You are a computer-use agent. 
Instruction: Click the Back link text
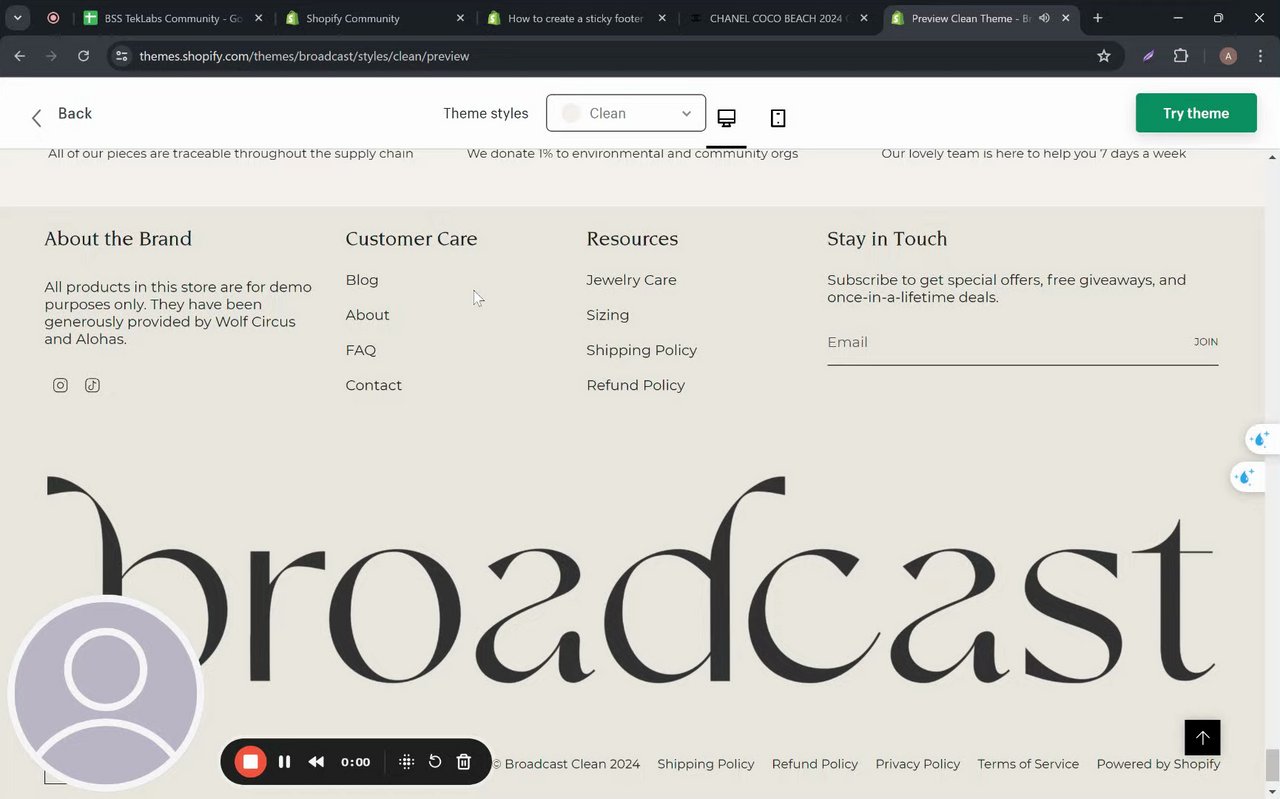point(75,113)
